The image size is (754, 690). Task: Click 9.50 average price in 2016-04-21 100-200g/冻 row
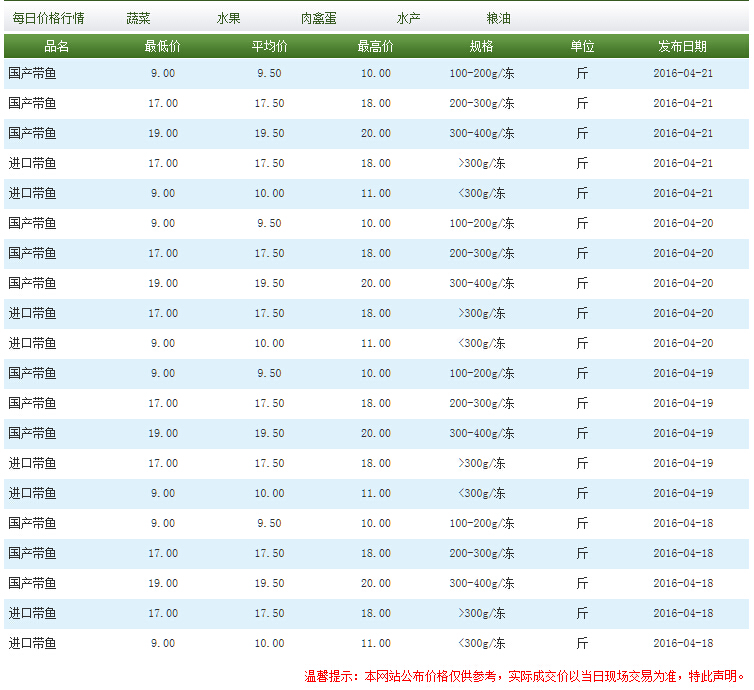269,74
